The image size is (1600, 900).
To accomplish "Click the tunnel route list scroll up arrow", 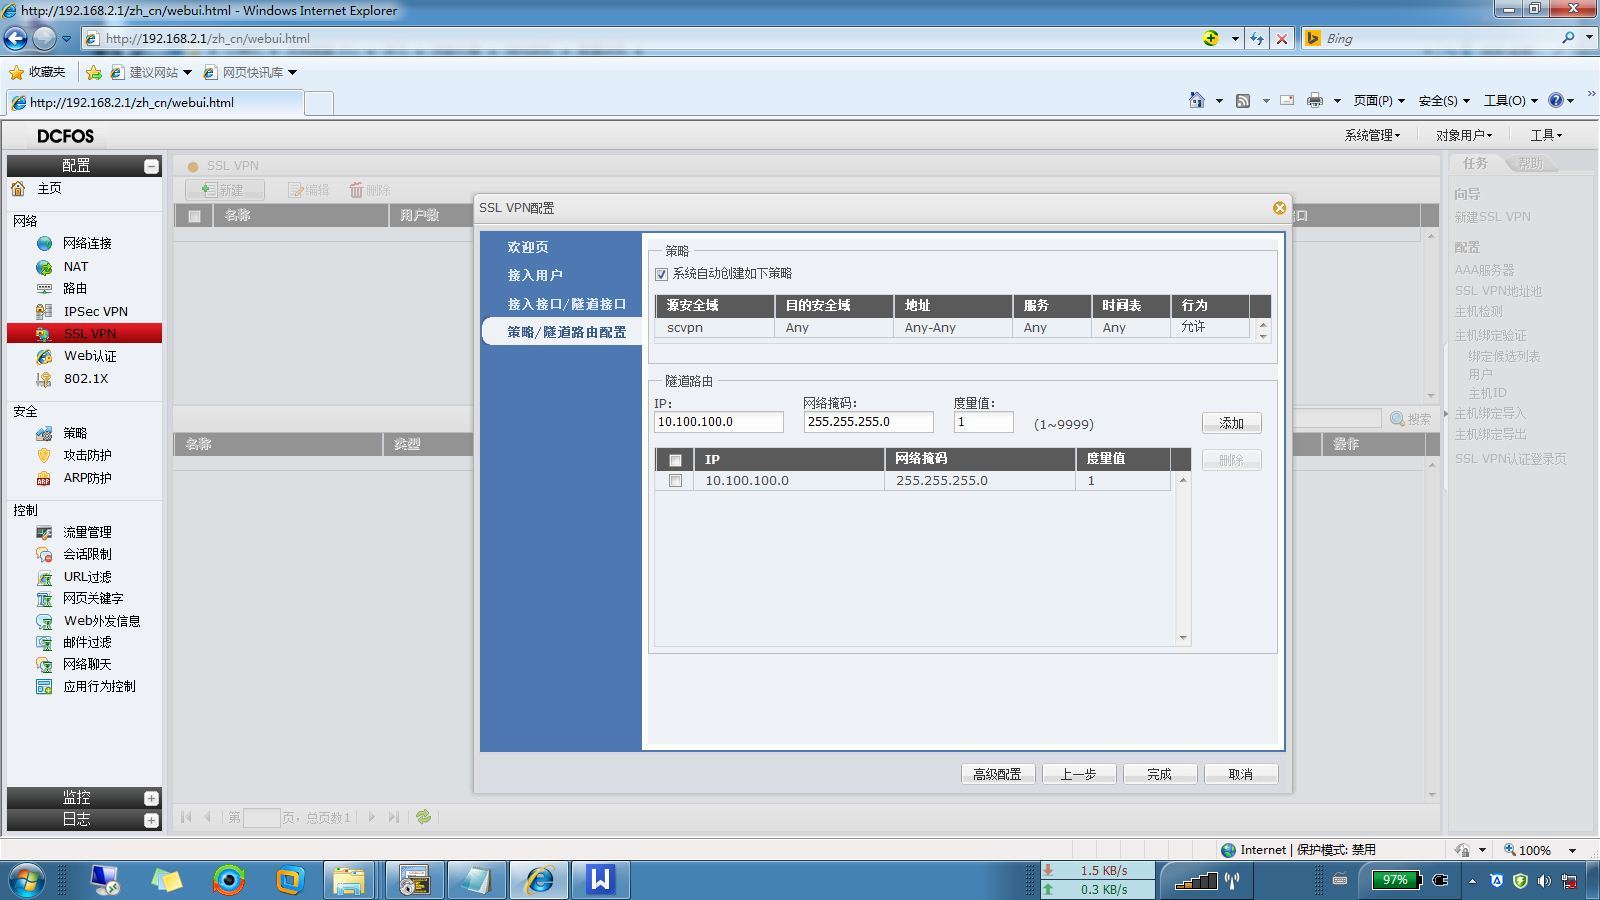I will tap(1183, 480).
